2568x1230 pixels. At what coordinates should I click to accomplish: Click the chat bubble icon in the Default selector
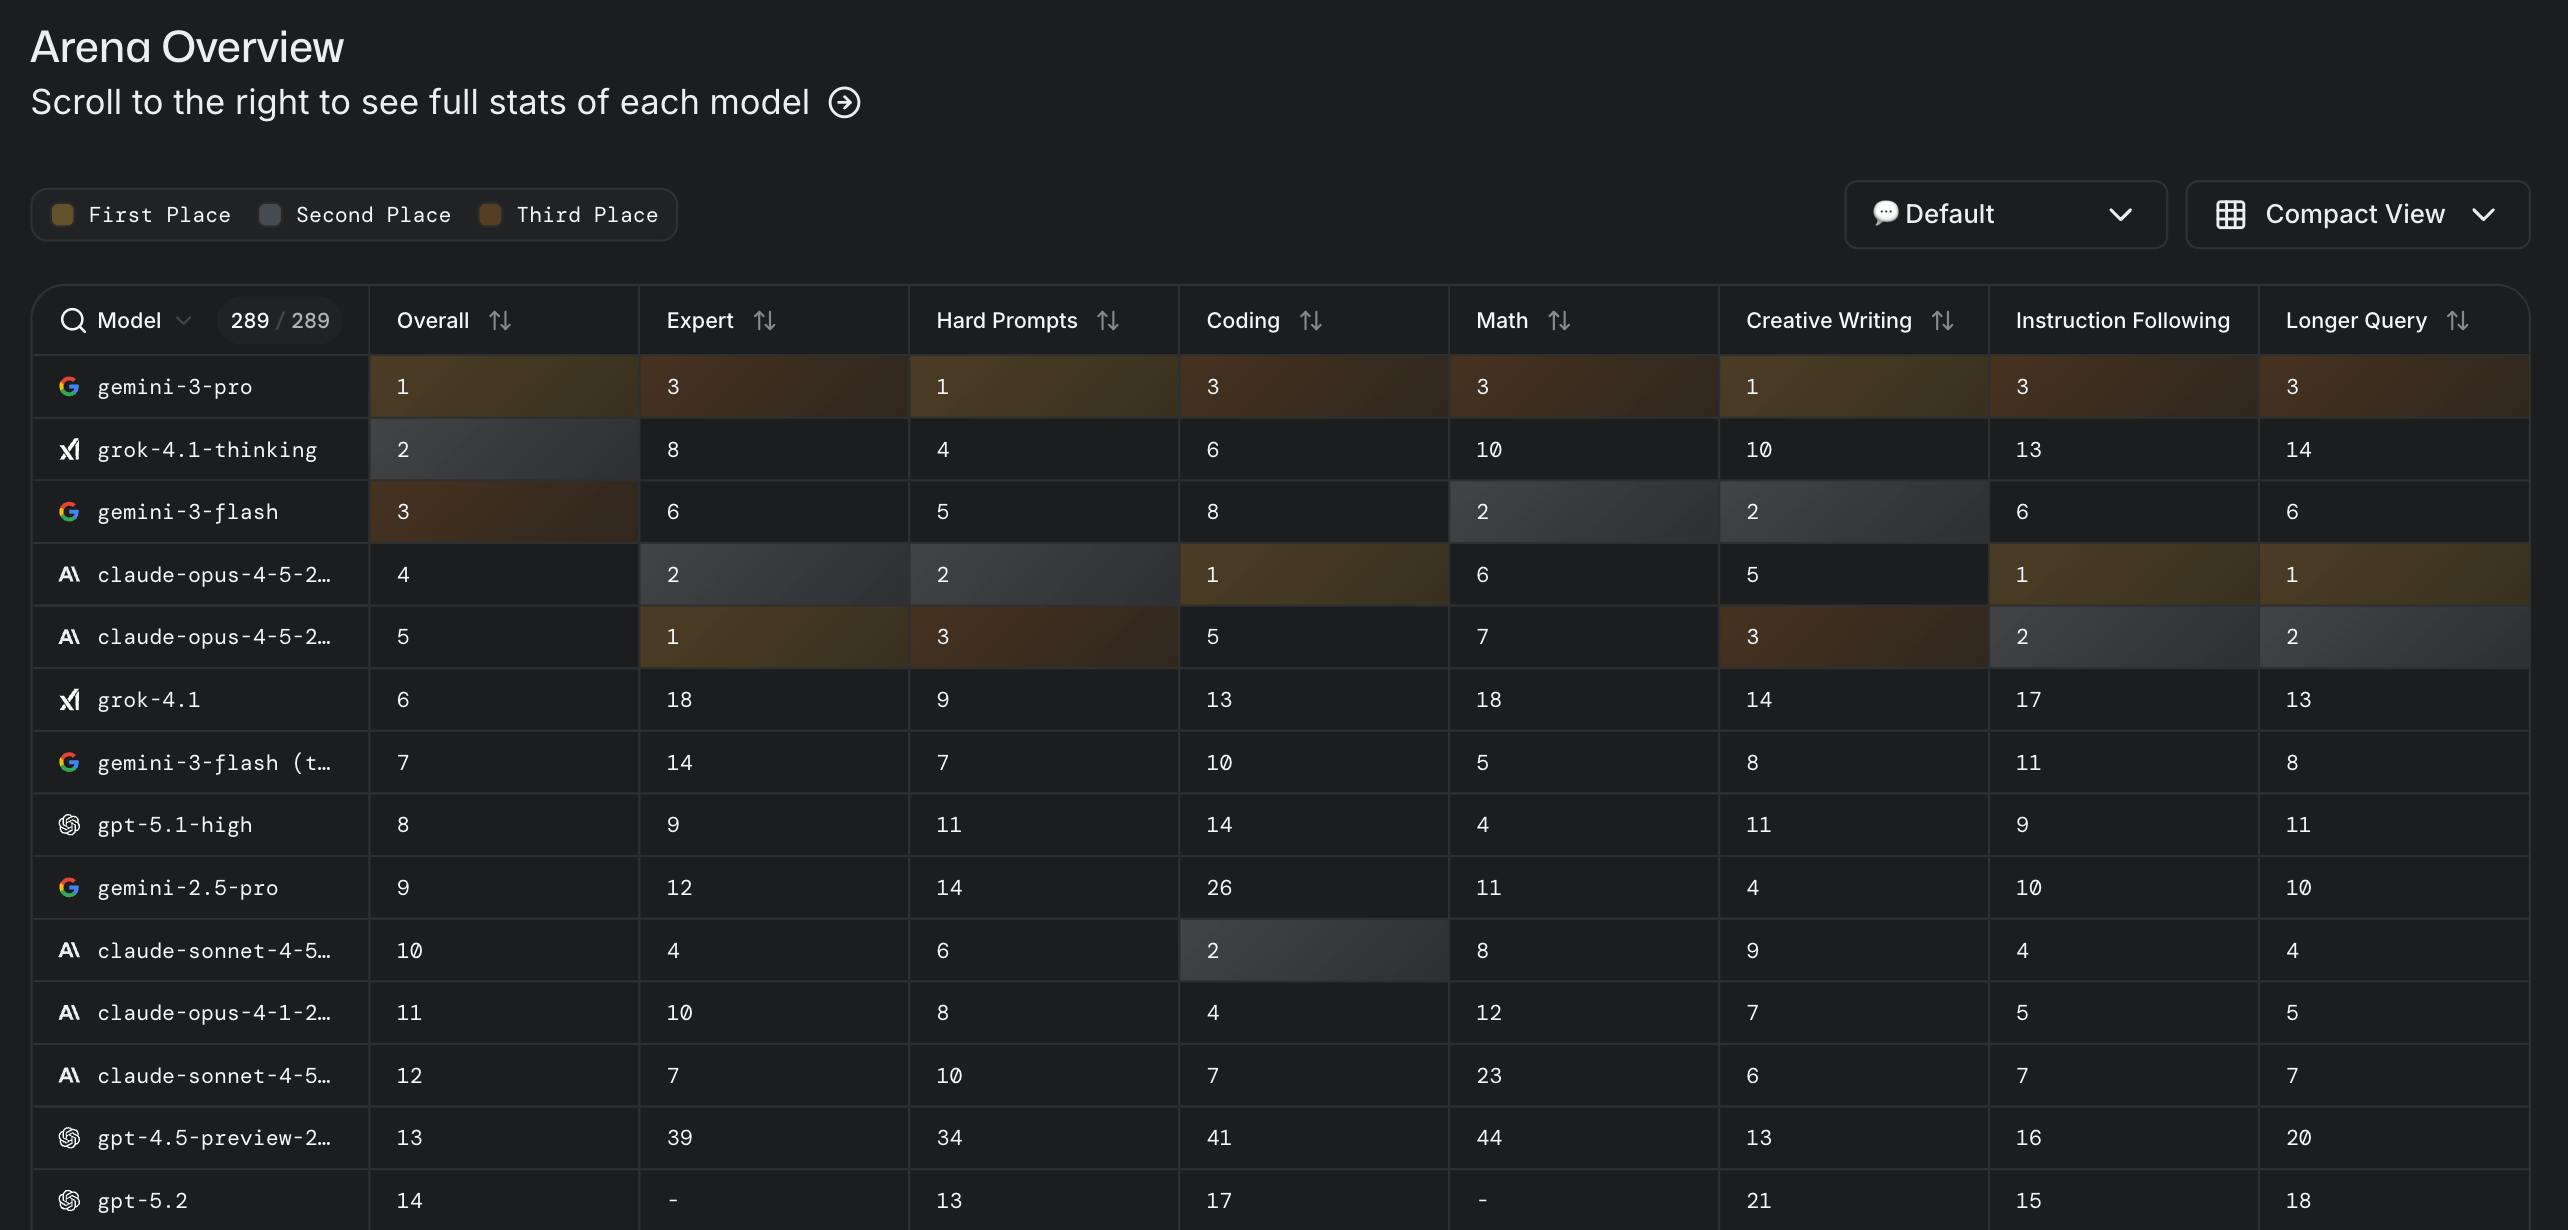tap(1886, 213)
